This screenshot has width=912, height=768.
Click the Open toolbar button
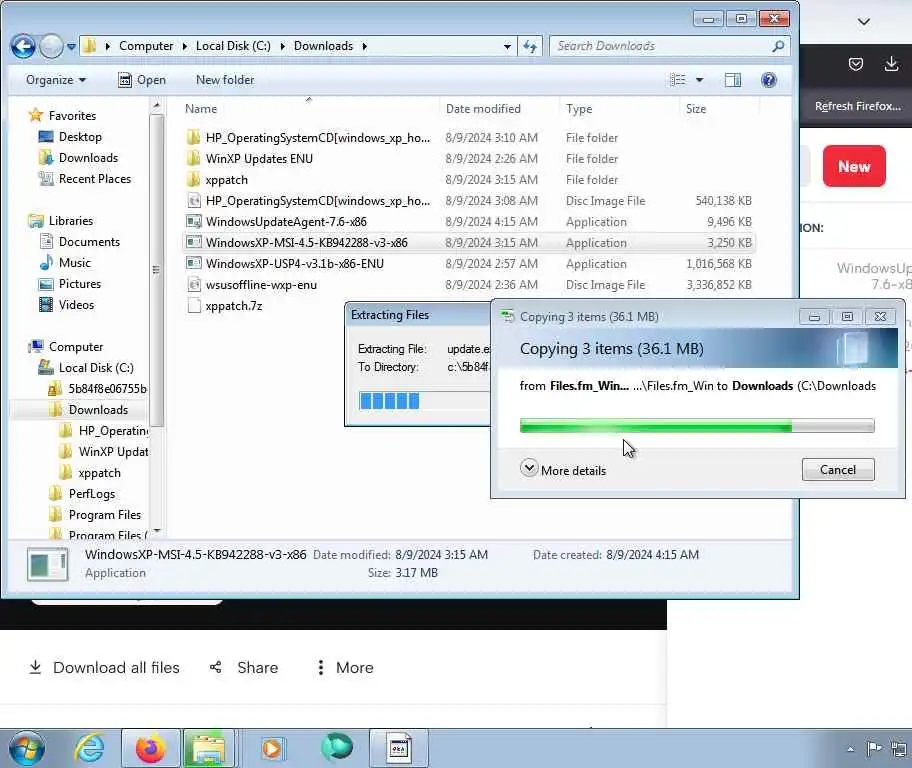[x=142, y=80]
